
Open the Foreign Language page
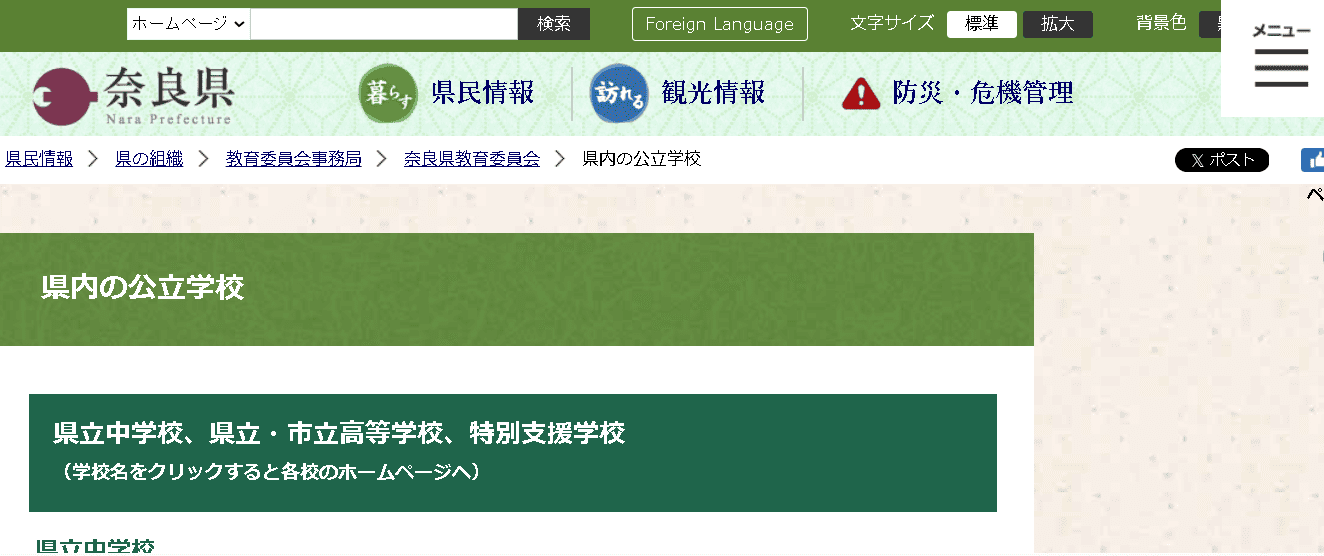click(719, 24)
